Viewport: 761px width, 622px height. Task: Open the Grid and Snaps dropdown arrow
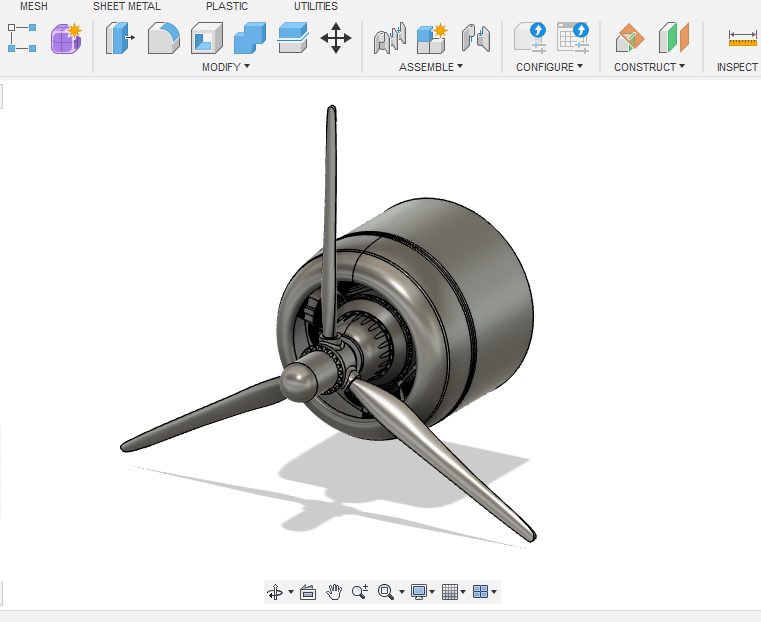coord(463,592)
